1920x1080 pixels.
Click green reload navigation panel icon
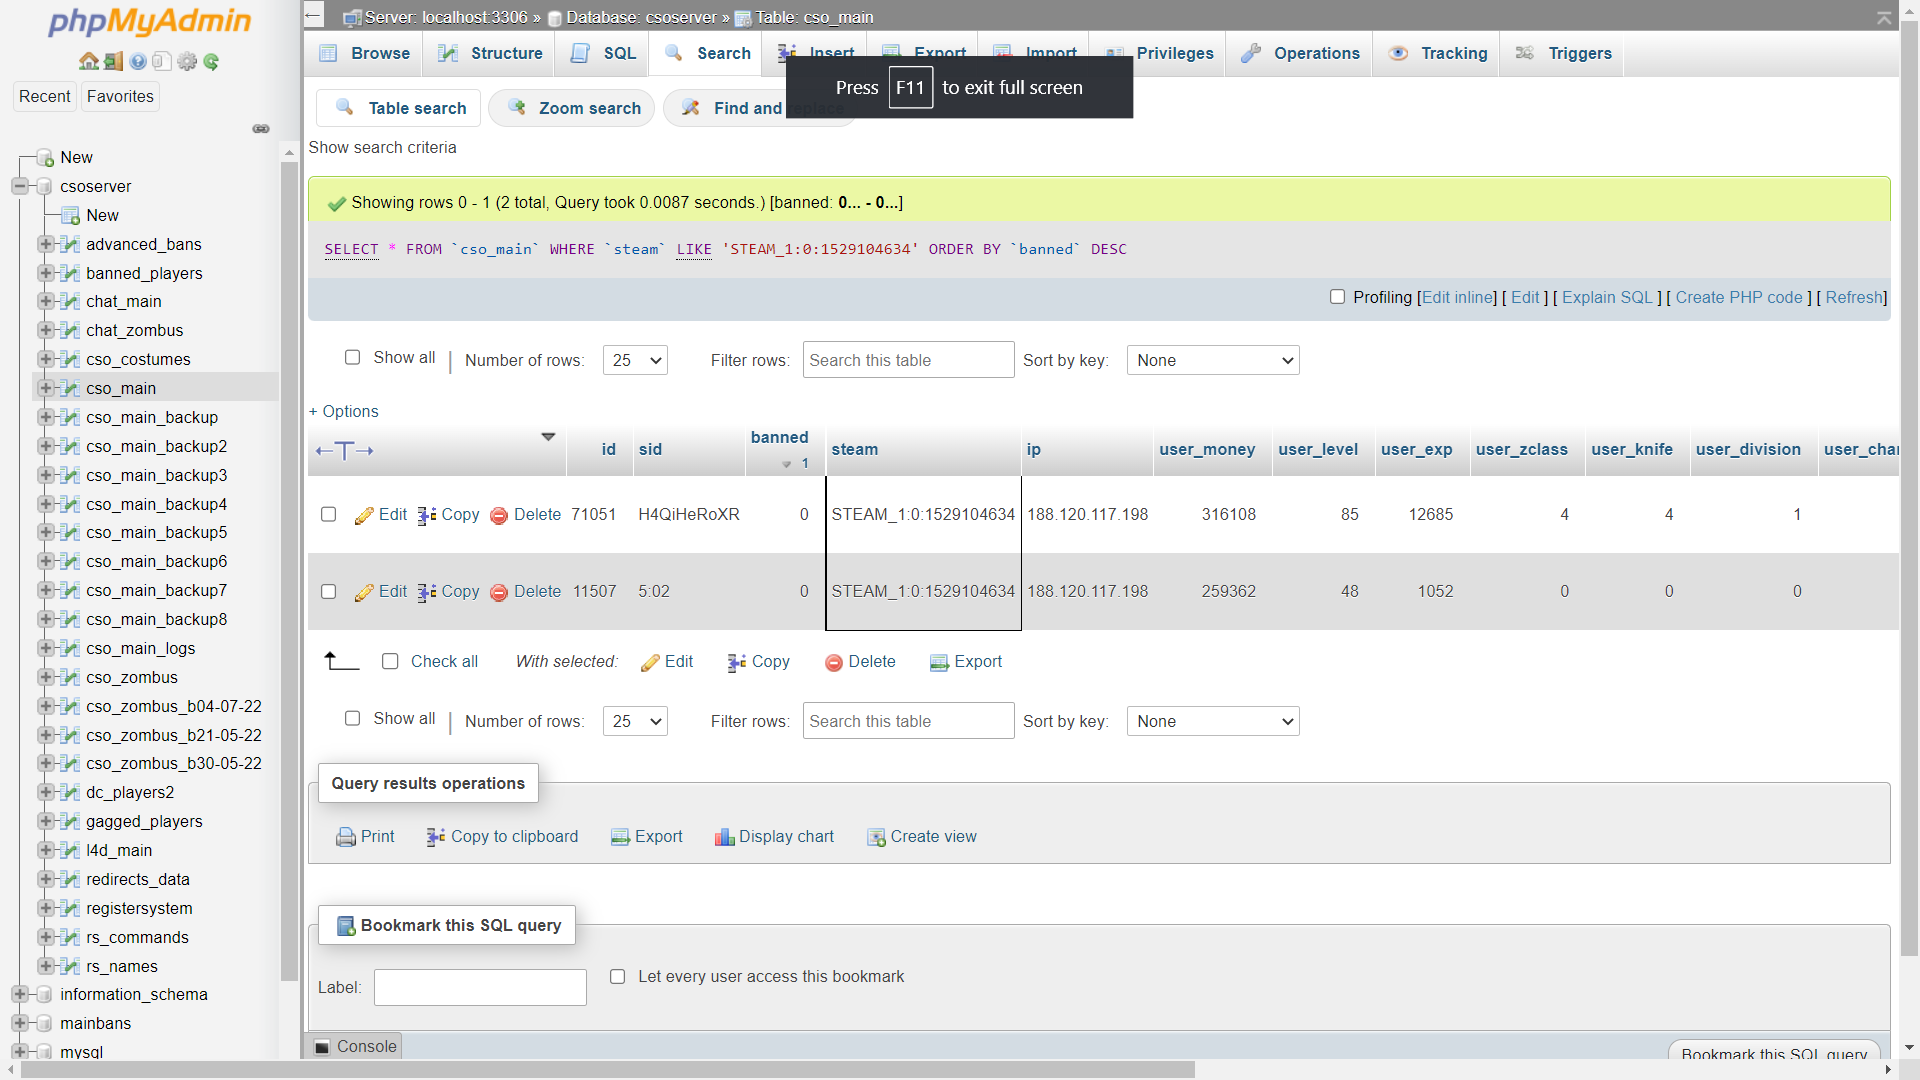(x=211, y=62)
